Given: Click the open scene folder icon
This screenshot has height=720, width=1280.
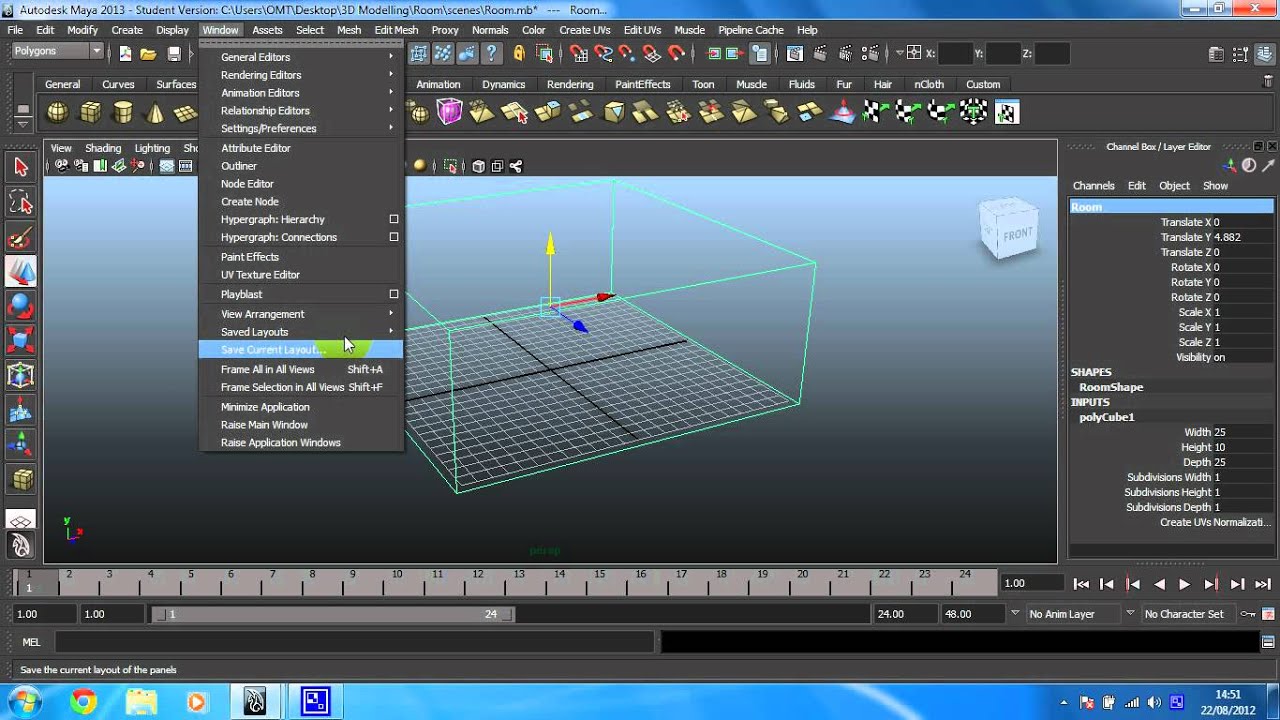Looking at the screenshot, I should pyautogui.click(x=148, y=54).
